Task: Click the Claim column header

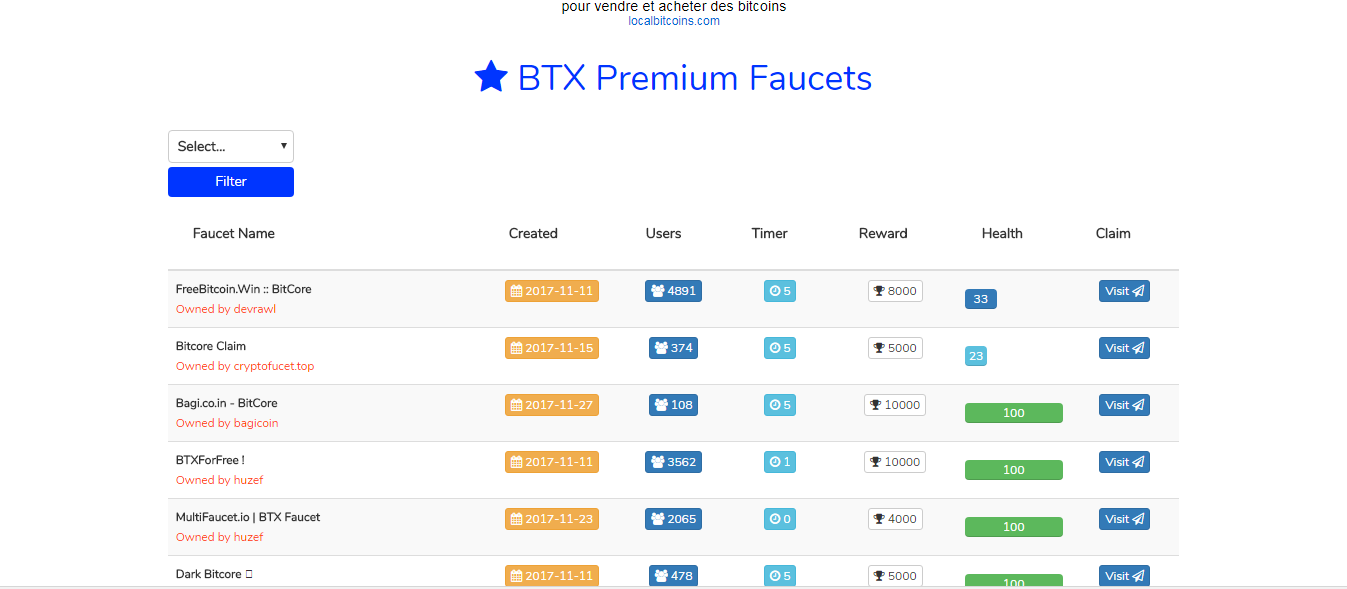Action: click(1113, 233)
